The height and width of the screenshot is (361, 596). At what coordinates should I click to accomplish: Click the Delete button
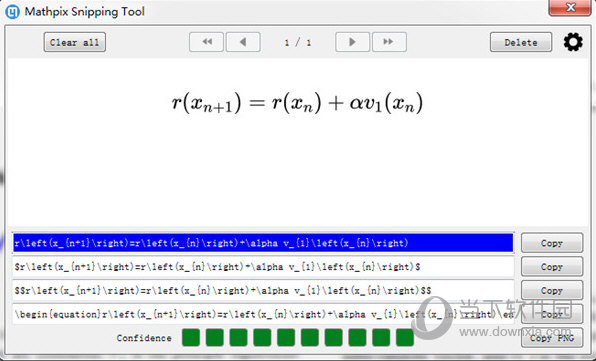point(521,42)
